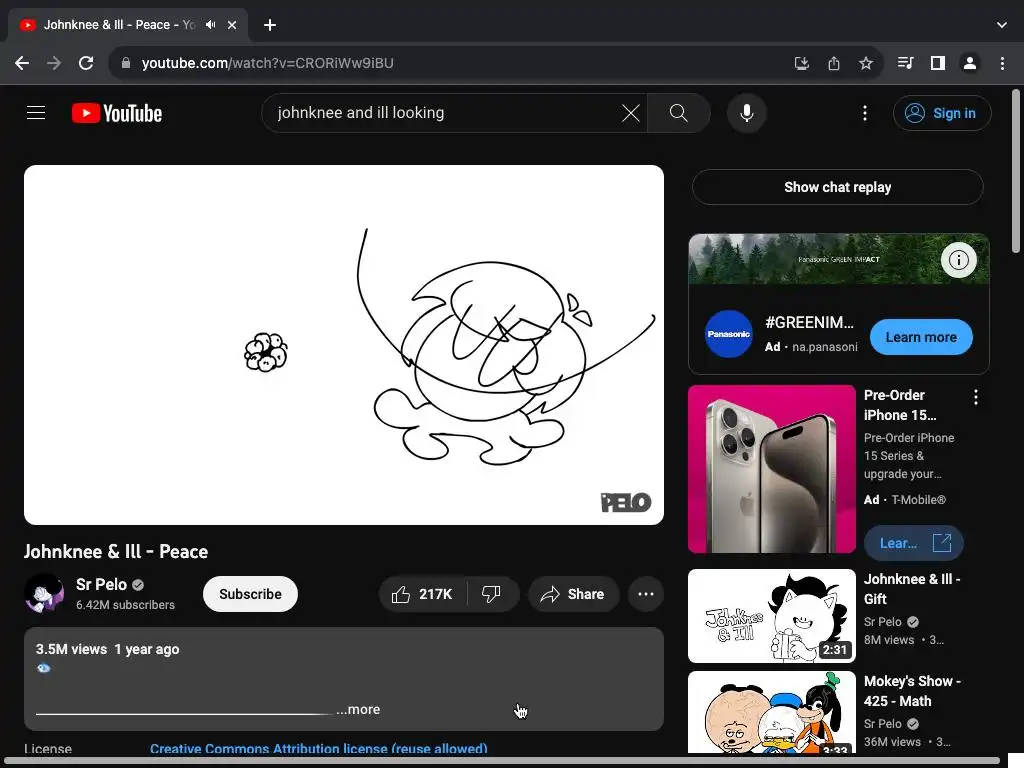Click the vertical page scrollbar
Viewport: 1024px width, 768px height.
click(1016, 171)
